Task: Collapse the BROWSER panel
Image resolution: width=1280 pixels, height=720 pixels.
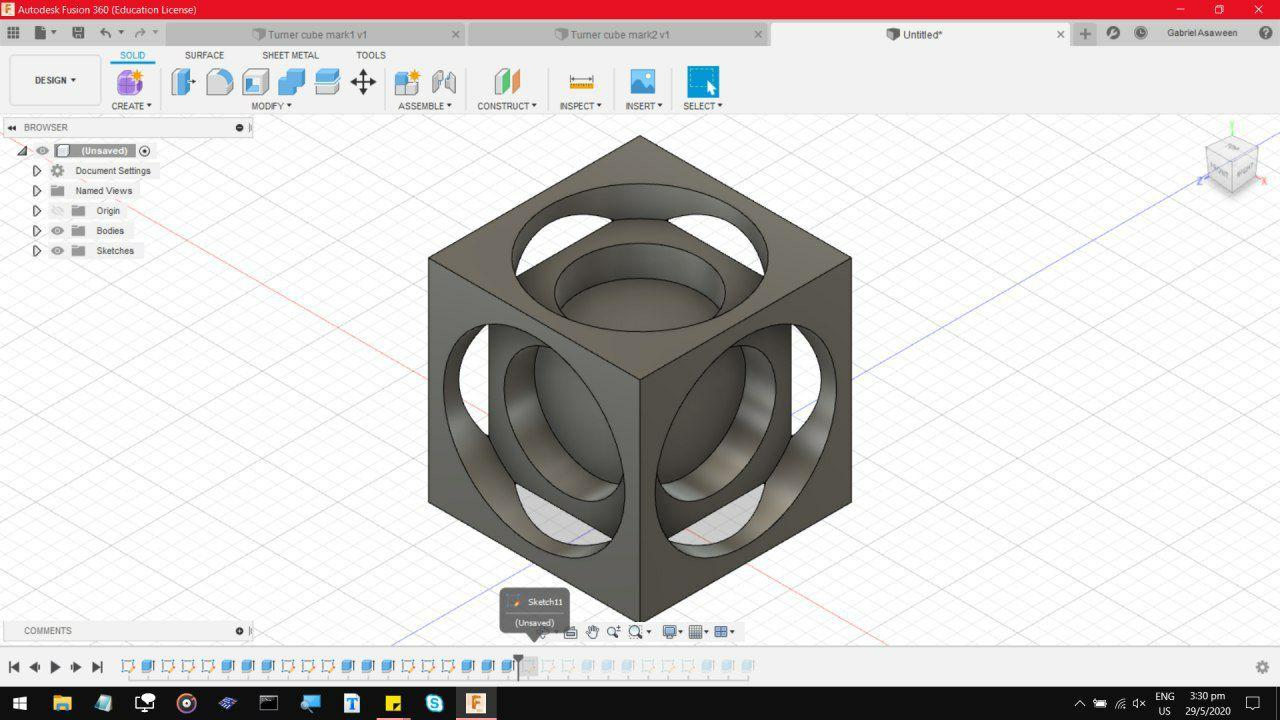Action: click(13, 128)
